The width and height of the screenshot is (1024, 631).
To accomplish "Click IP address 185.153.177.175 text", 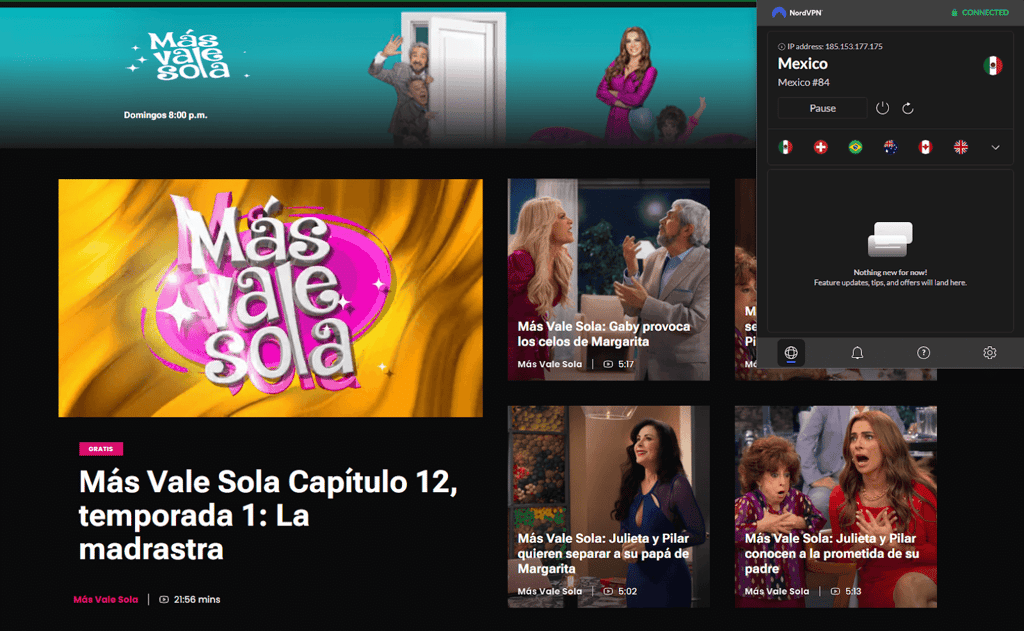I will (x=835, y=46).
